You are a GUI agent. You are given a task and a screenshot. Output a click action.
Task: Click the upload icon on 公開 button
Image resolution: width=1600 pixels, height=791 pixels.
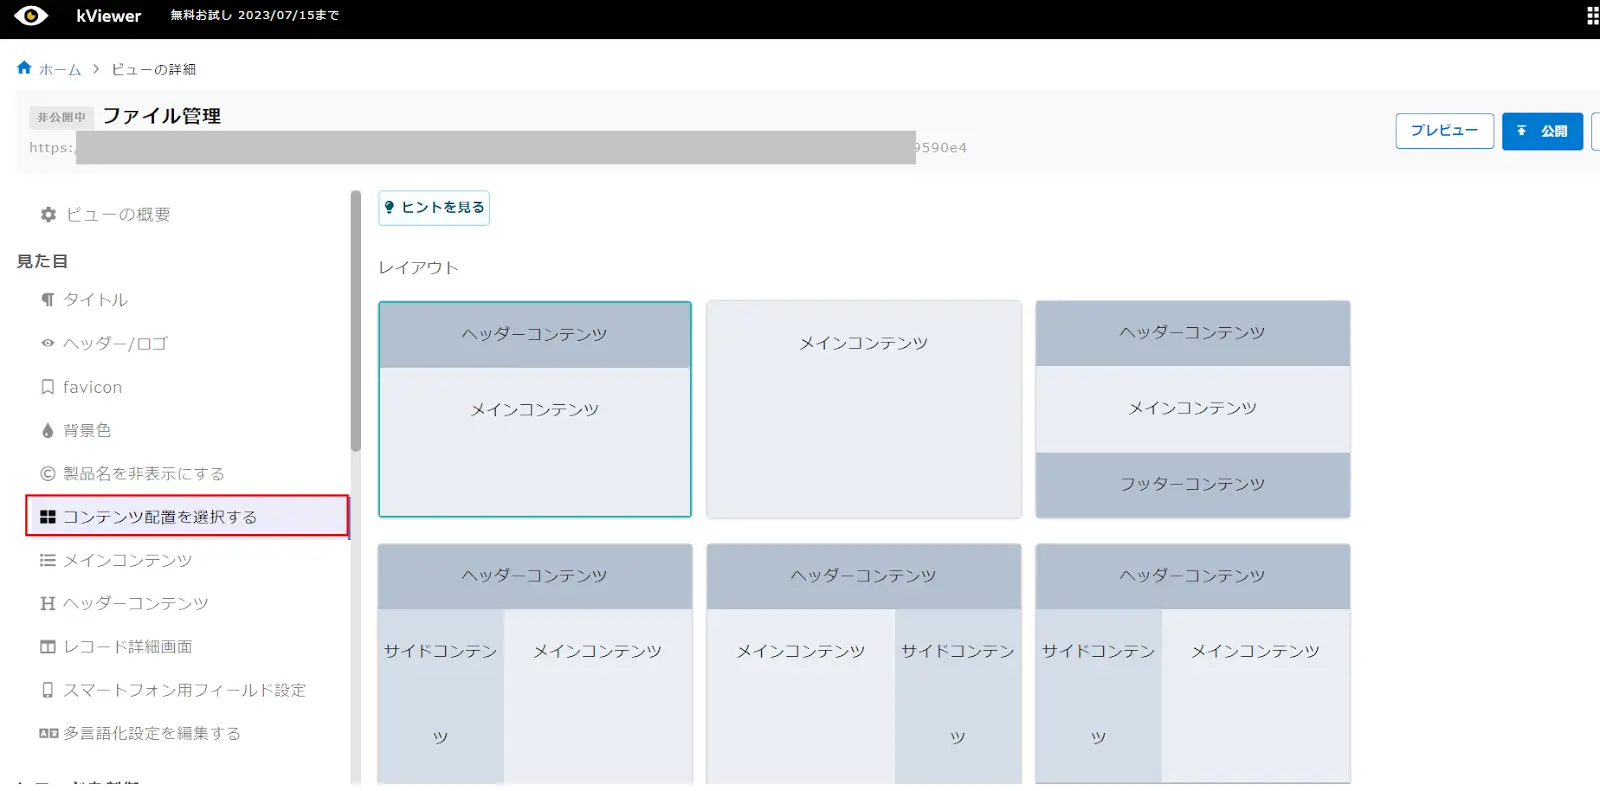point(1522,131)
